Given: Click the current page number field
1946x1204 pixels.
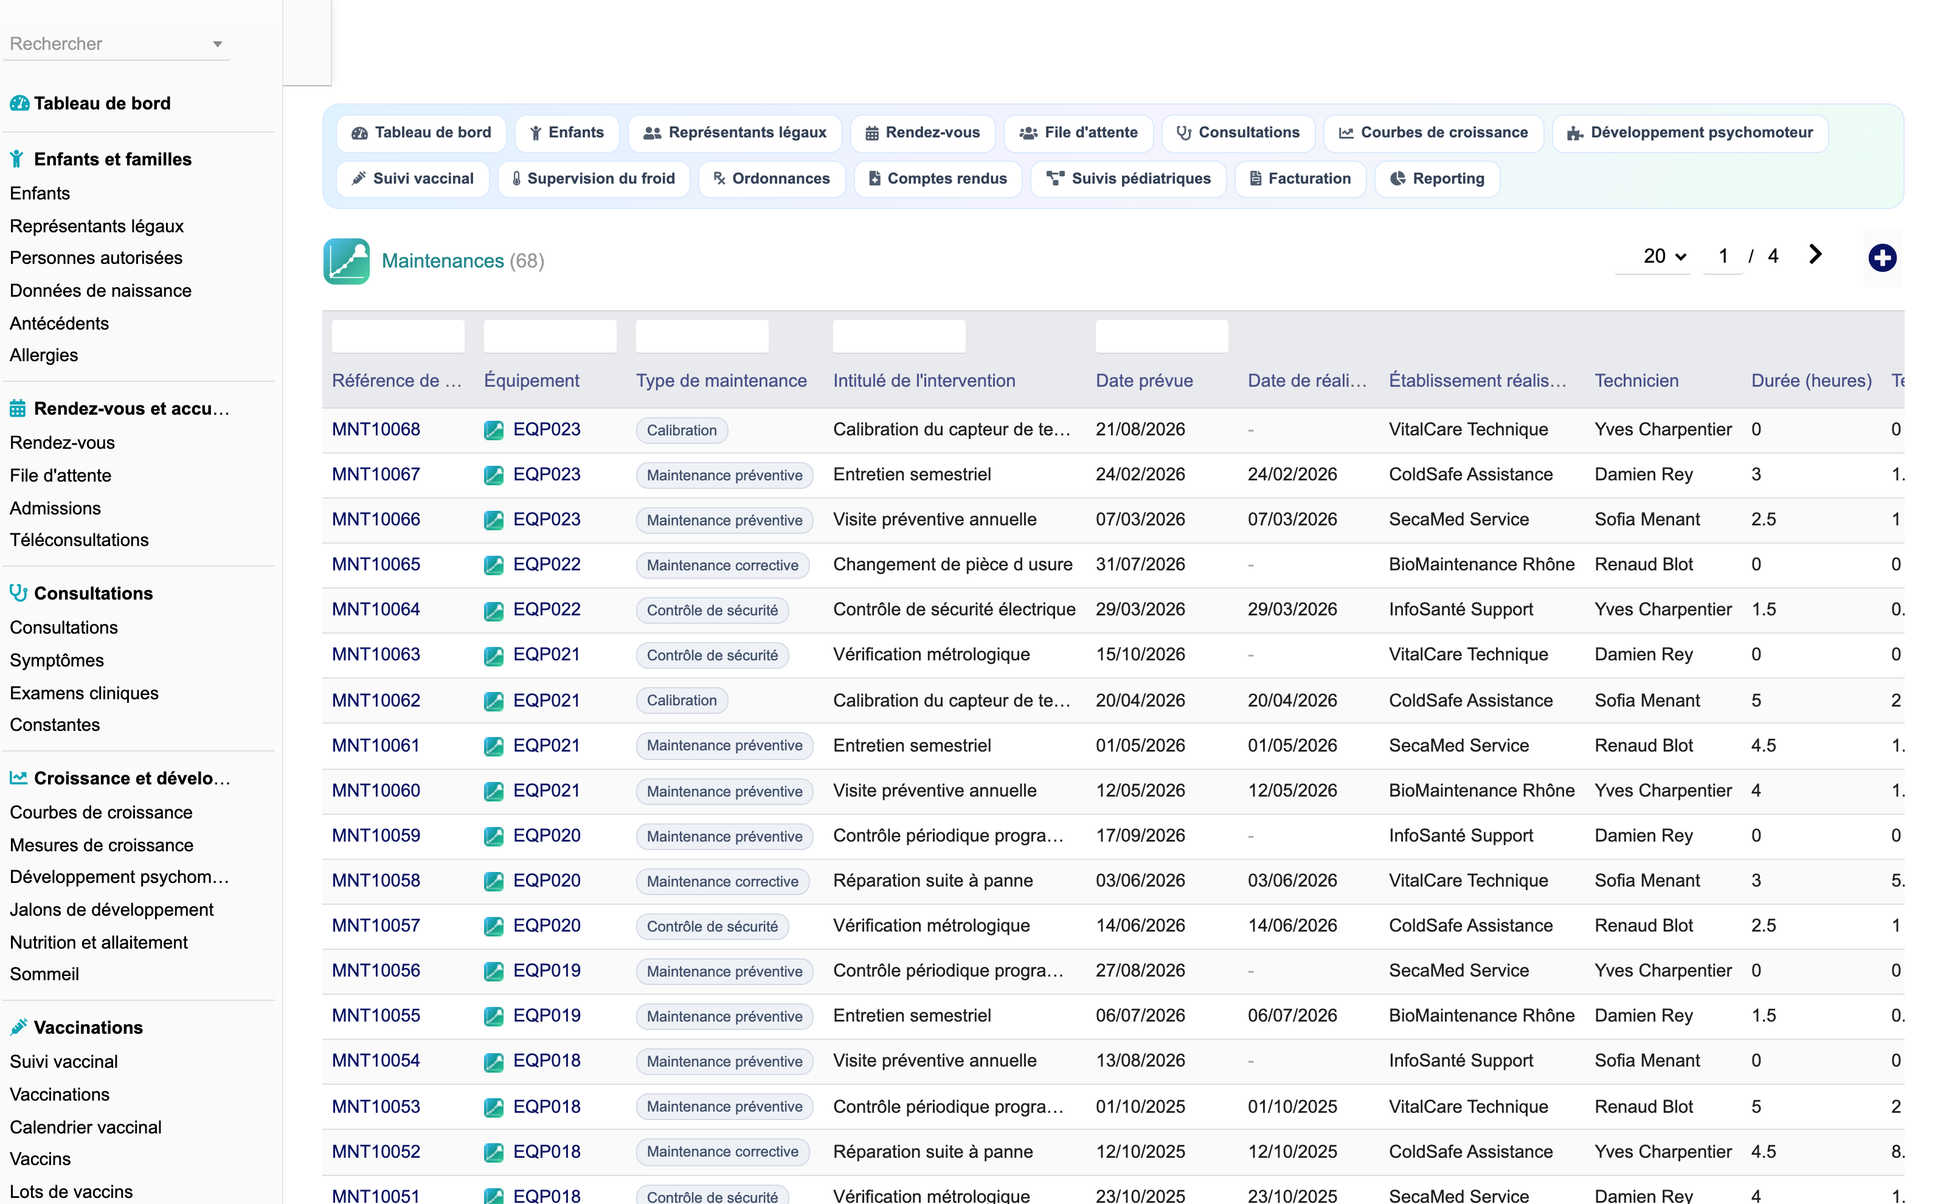Looking at the screenshot, I should coord(1723,256).
